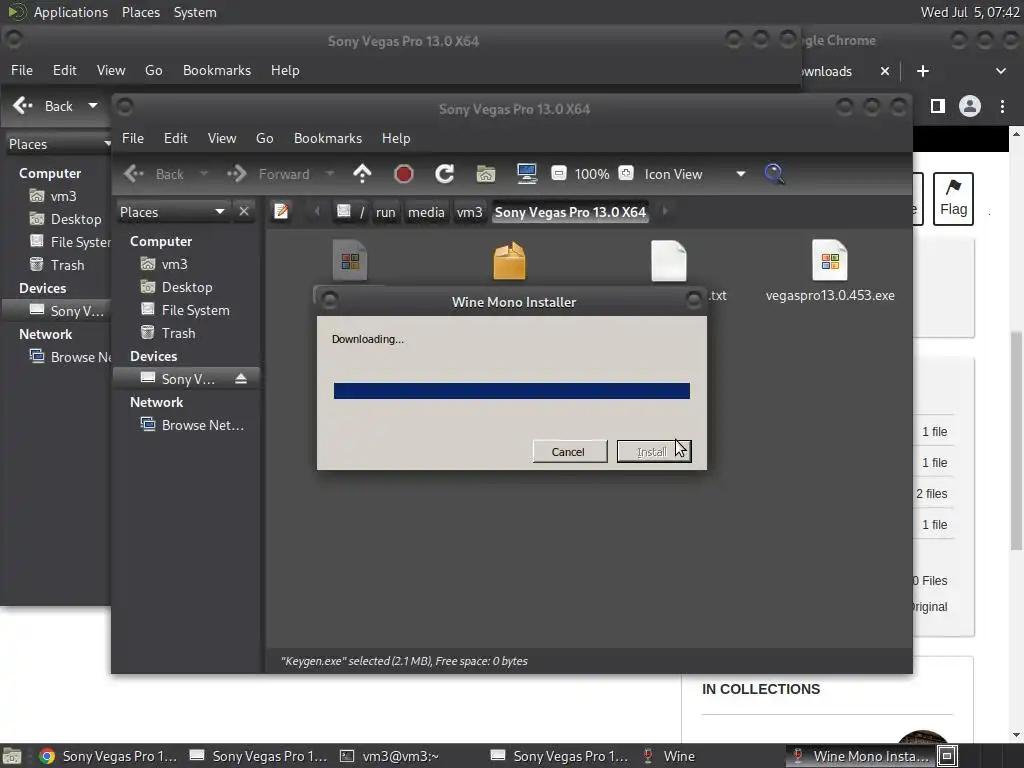1024x768 pixels.
Task: Open Places dropdown in front sidebar
Action: (x=173, y=212)
